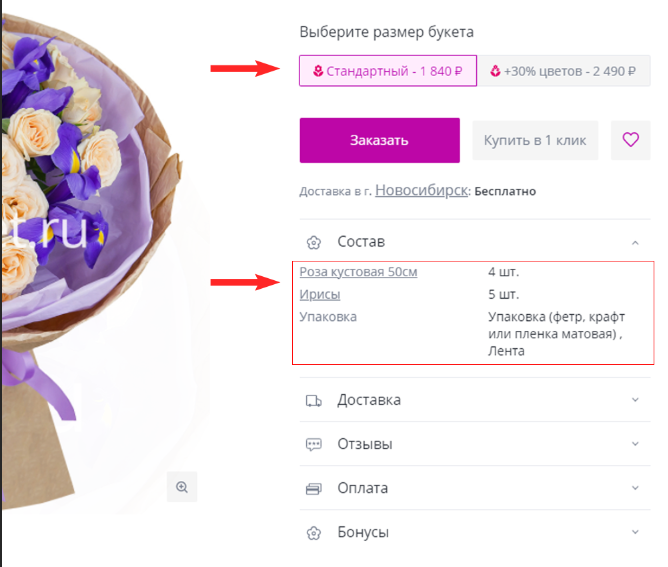The height and width of the screenshot is (567, 668).
Task: Click the speech bubble reviews icon
Action: (313, 445)
